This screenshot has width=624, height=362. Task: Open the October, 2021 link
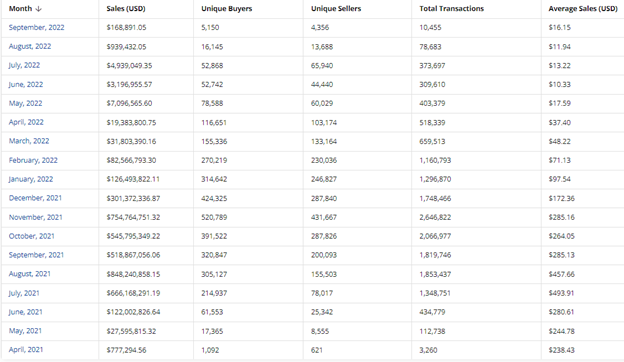point(31,236)
